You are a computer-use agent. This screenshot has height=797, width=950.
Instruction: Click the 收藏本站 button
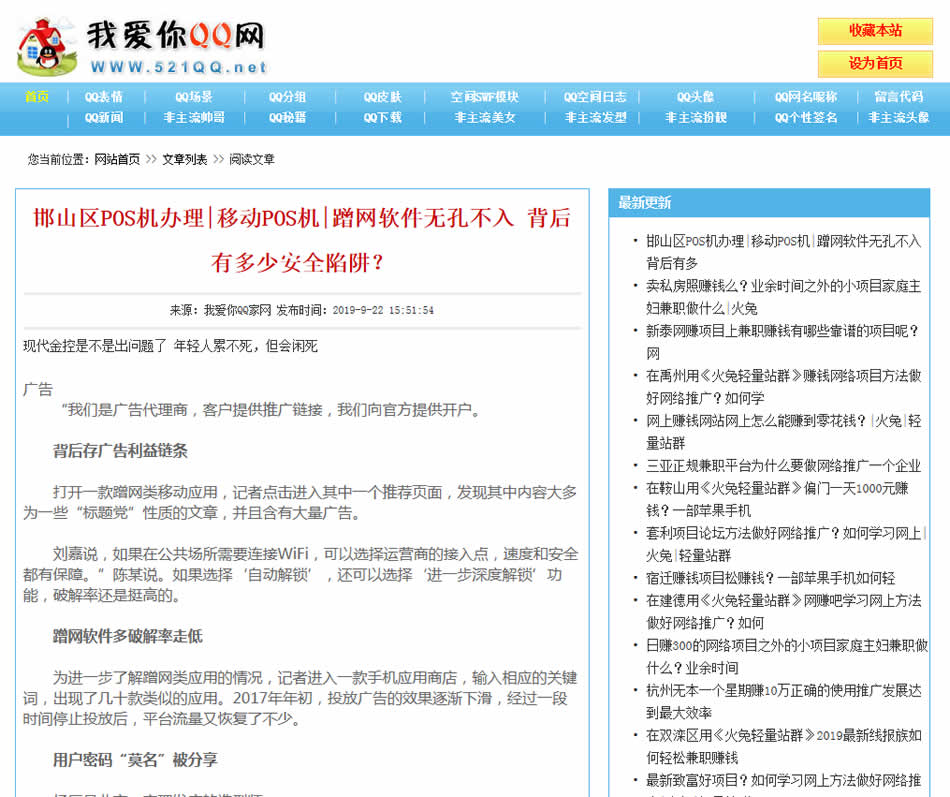(x=874, y=31)
